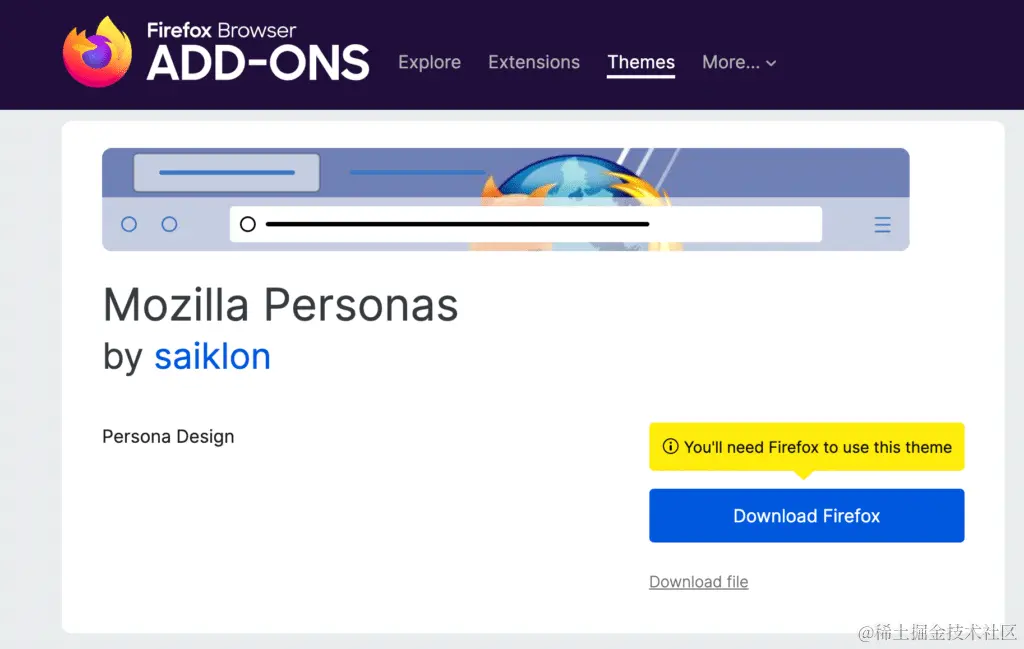Select the Themes navigation tab

coord(641,62)
